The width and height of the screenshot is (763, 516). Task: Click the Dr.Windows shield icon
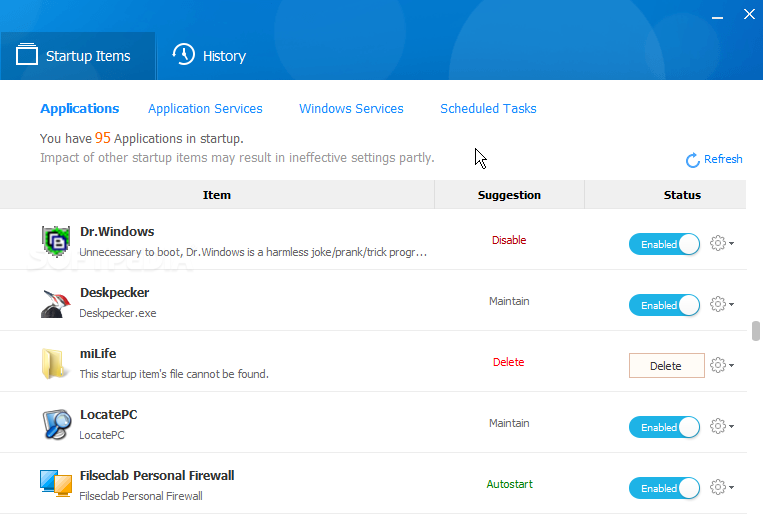(55, 241)
